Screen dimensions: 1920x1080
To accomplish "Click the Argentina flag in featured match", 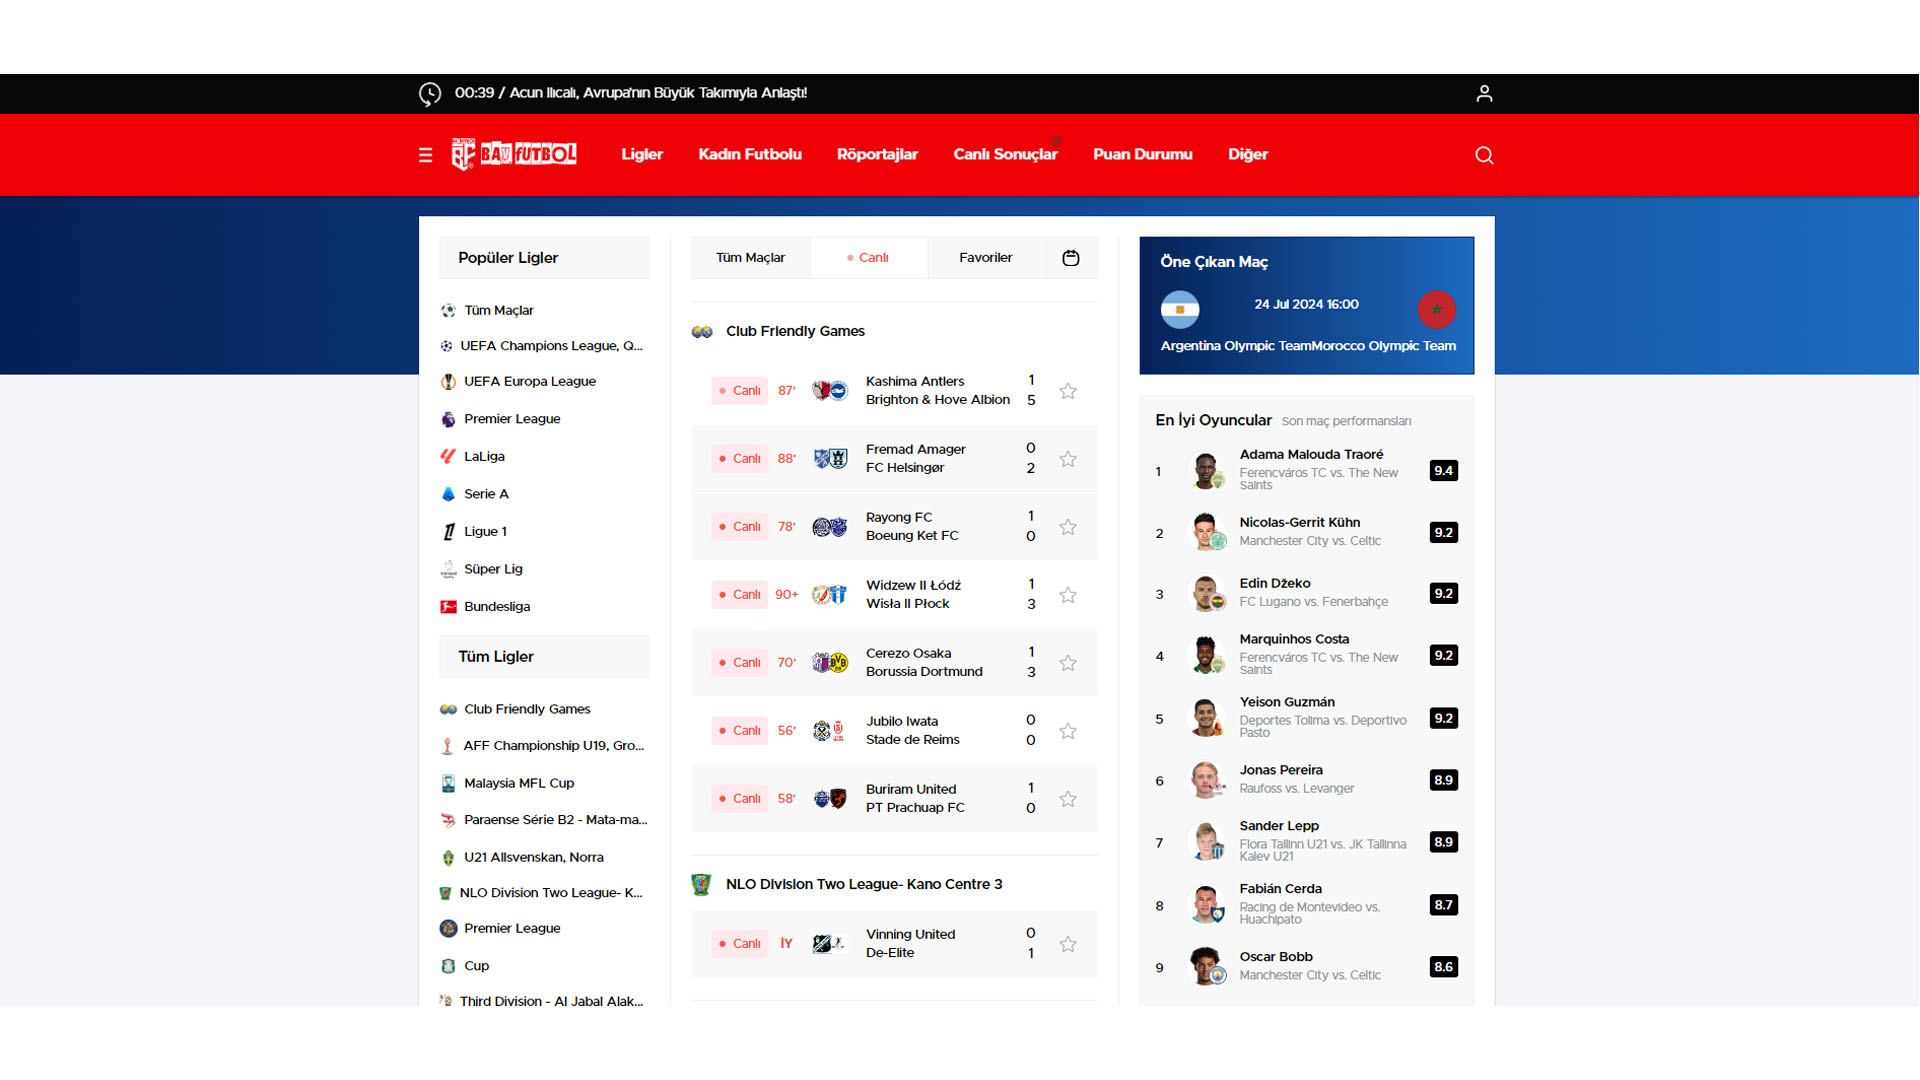I will [x=1180, y=309].
